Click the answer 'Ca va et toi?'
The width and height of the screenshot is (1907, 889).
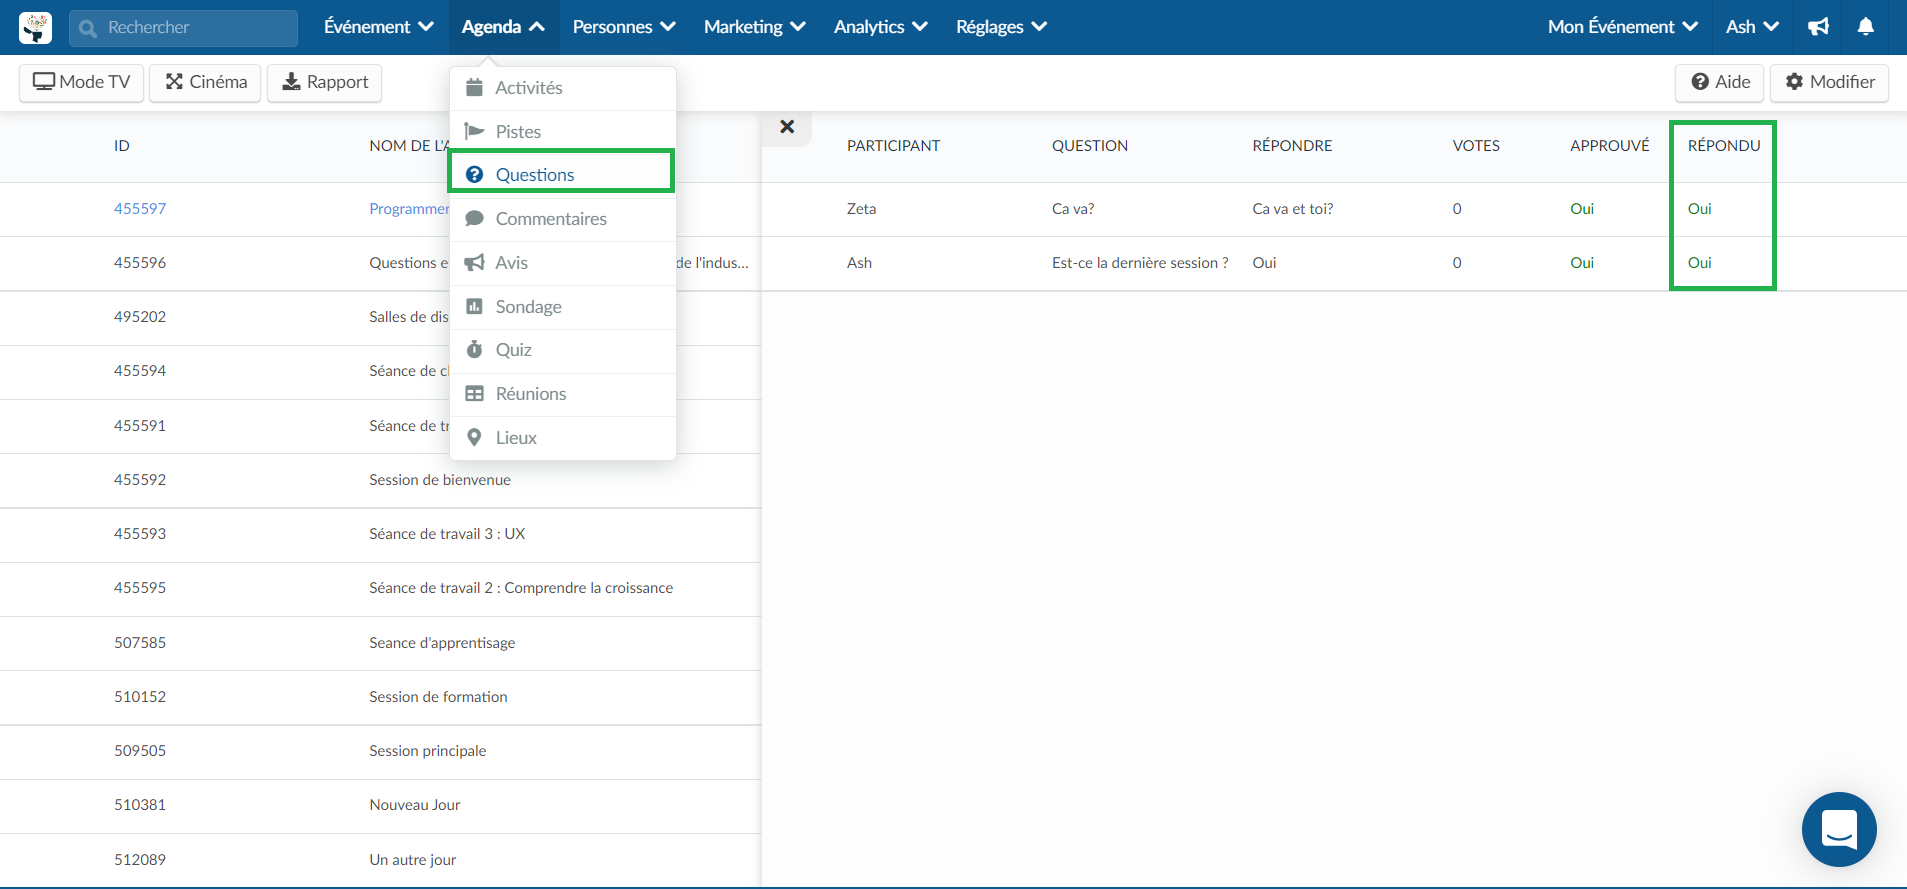[1293, 209]
